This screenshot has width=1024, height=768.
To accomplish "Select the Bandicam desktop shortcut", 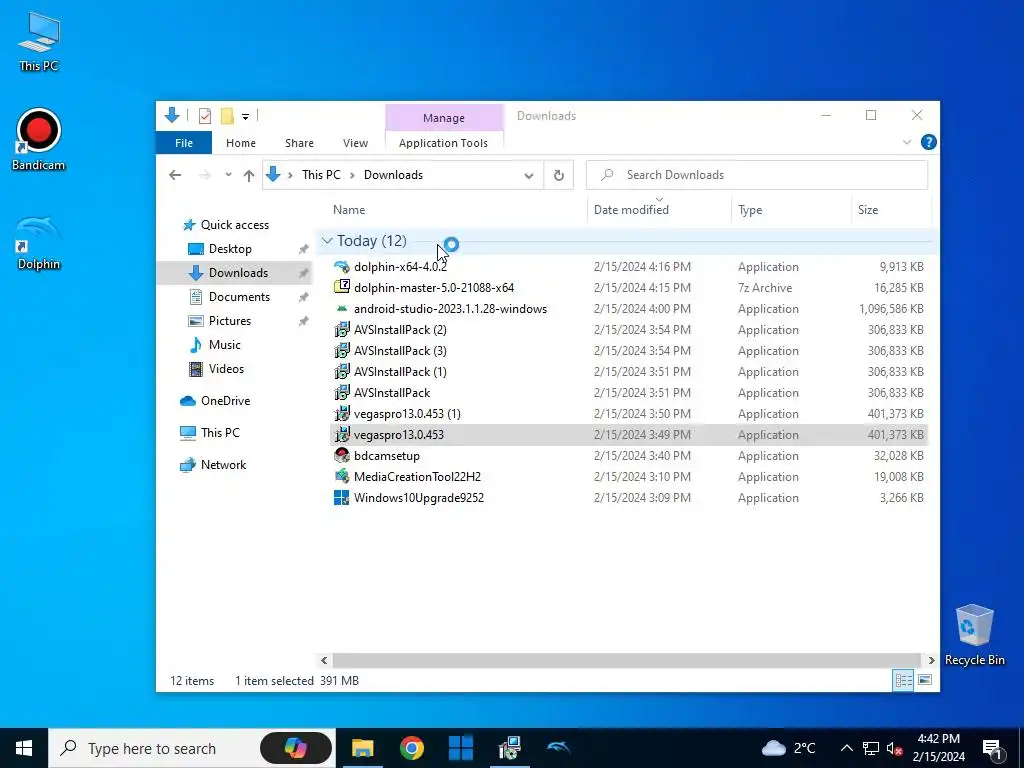I will click(39, 139).
